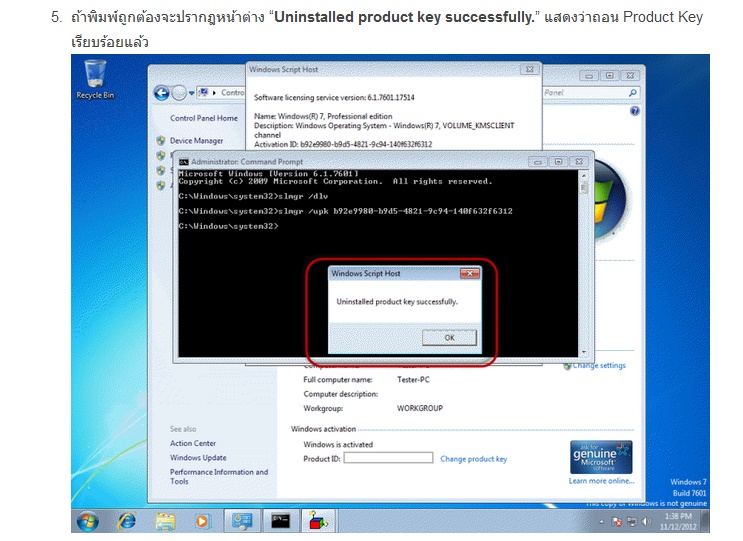743x541 pixels.
Task: Open the recent pages dropdown arrow
Action: coord(191,93)
